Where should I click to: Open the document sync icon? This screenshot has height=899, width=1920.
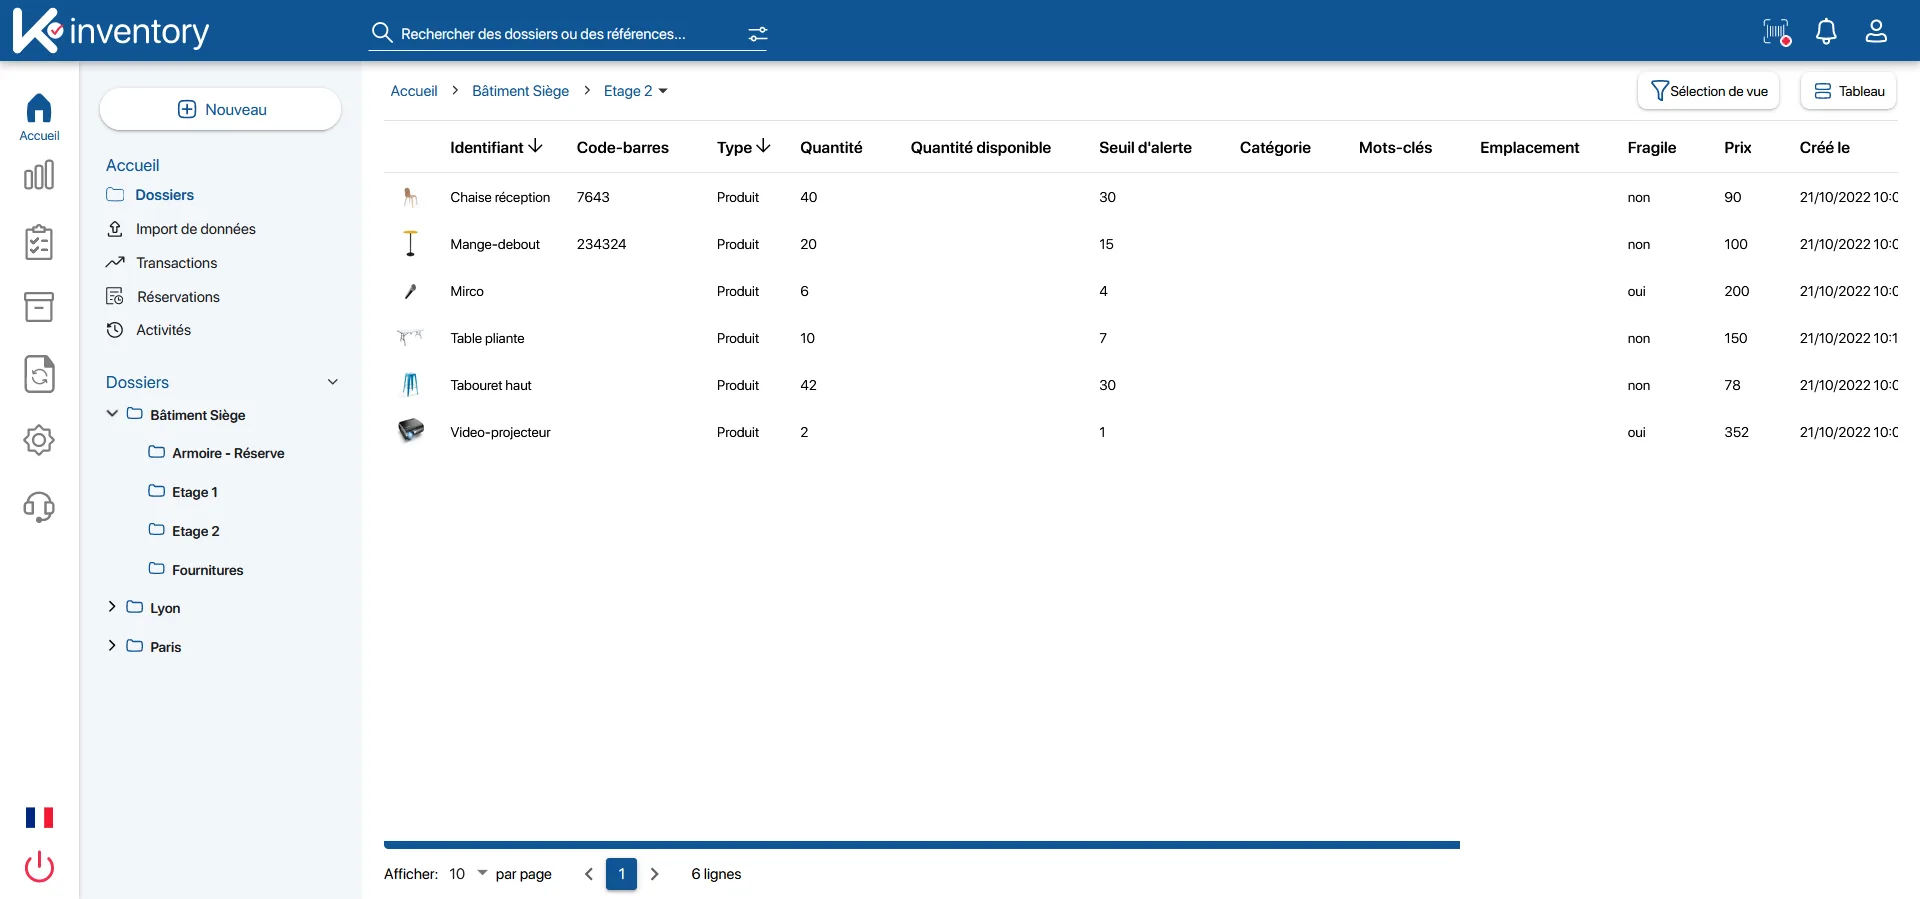pyautogui.click(x=39, y=374)
